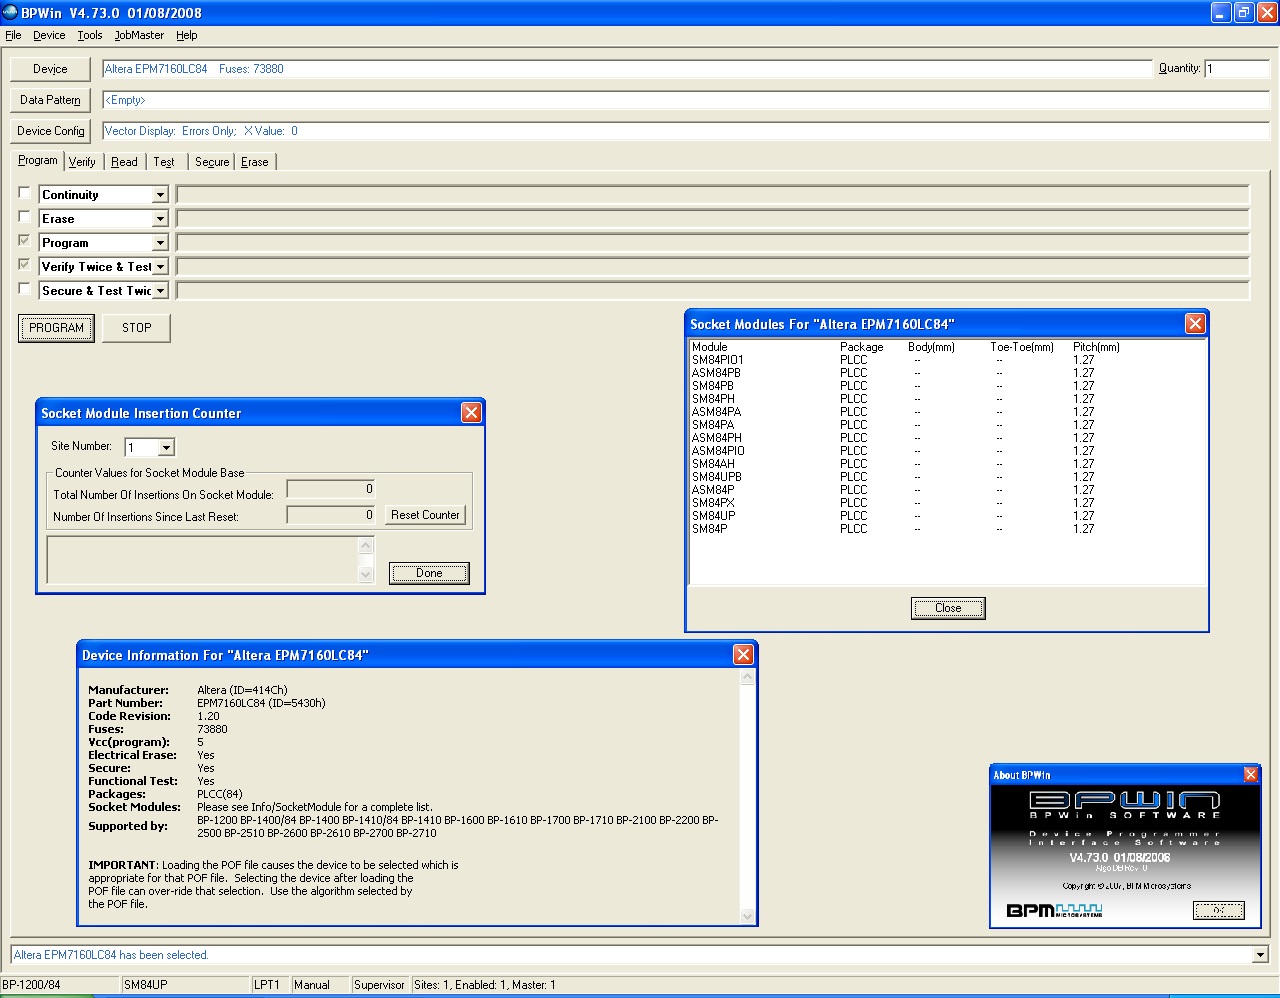Click the BP-1200/84 status bar entry
Viewport: 1280px width, 998px height.
point(60,985)
